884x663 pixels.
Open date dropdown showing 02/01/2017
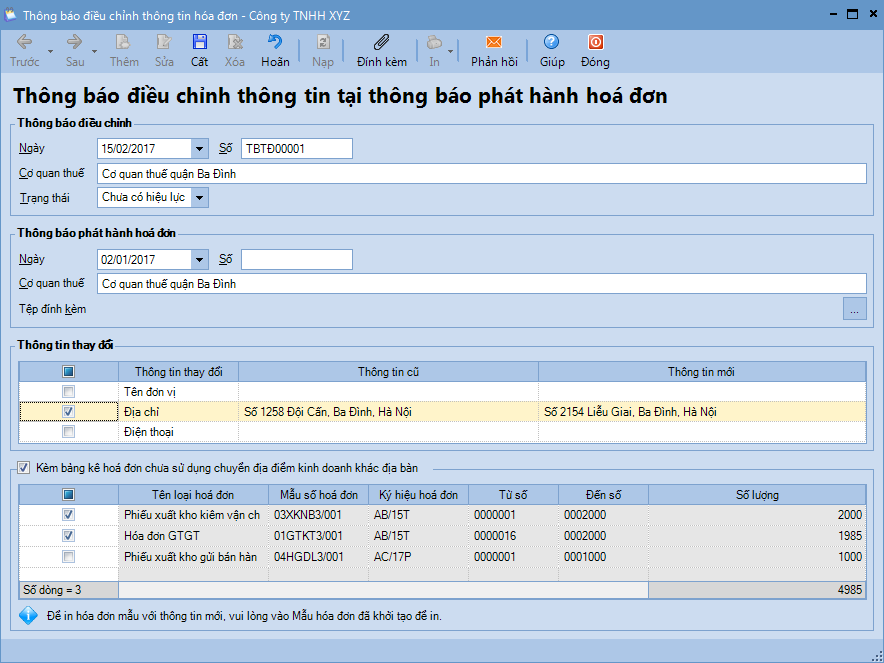click(x=200, y=260)
